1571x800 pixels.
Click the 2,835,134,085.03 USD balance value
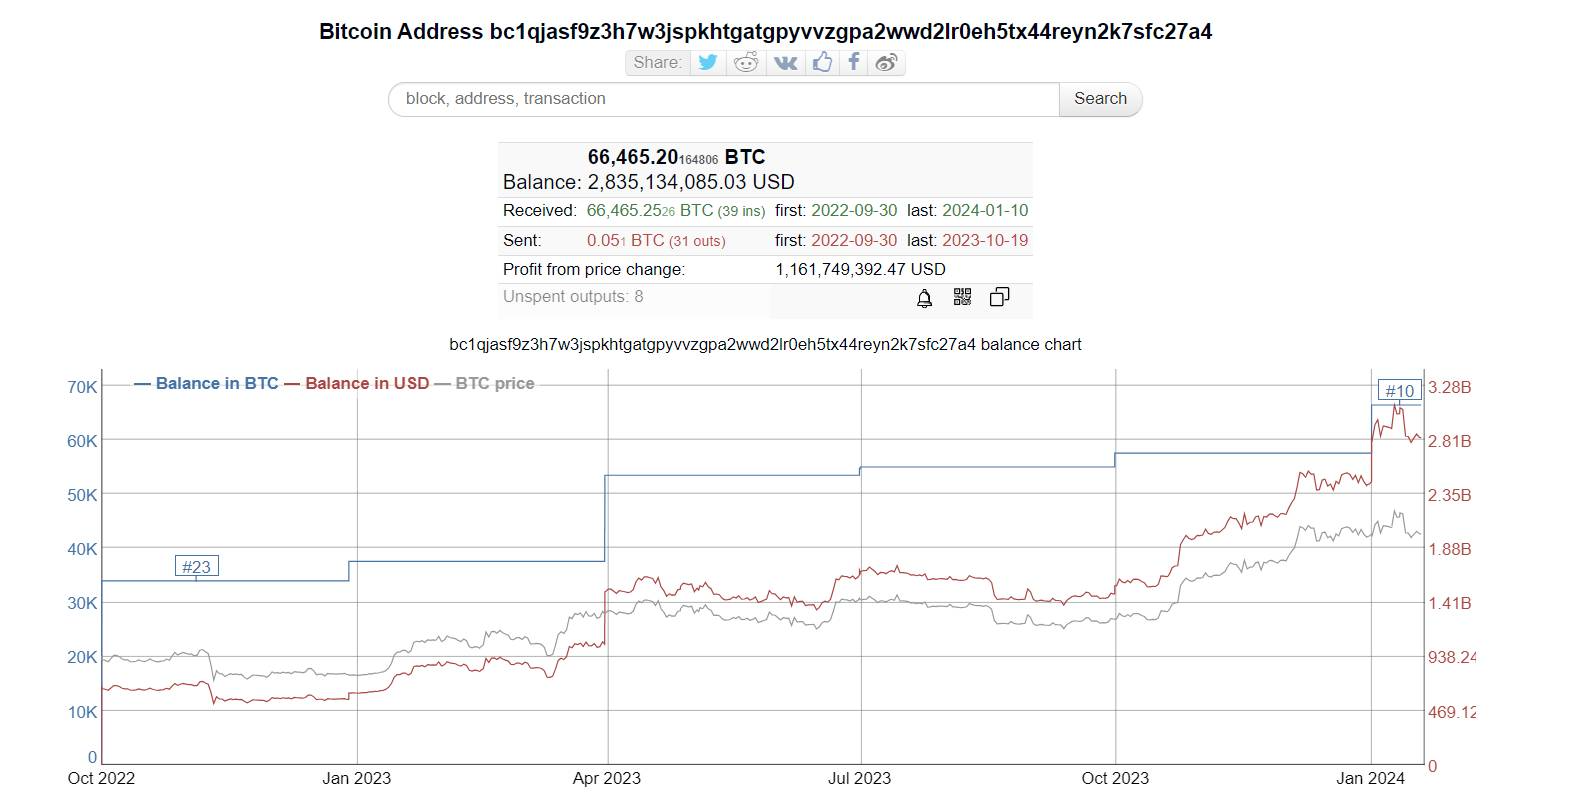pyautogui.click(x=691, y=182)
